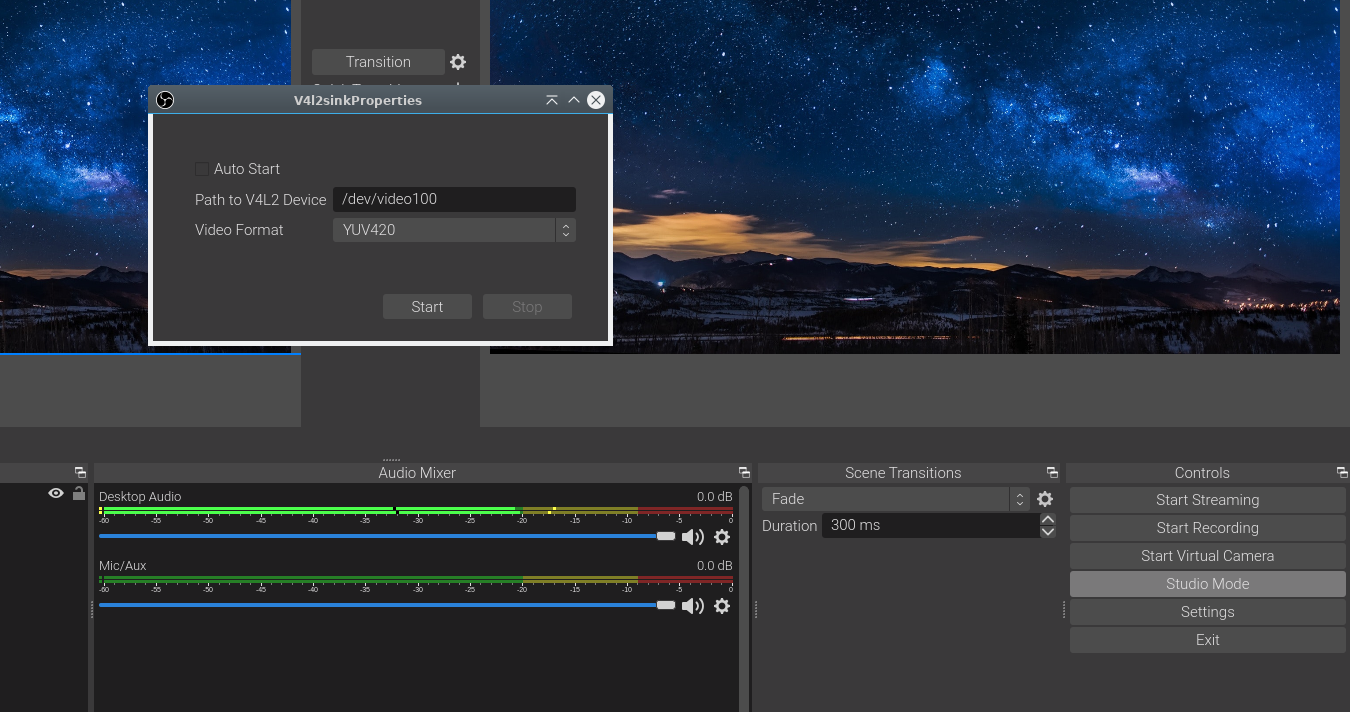Toggle Studio Mode off
The width and height of the screenshot is (1350, 712).
pos(1208,584)
